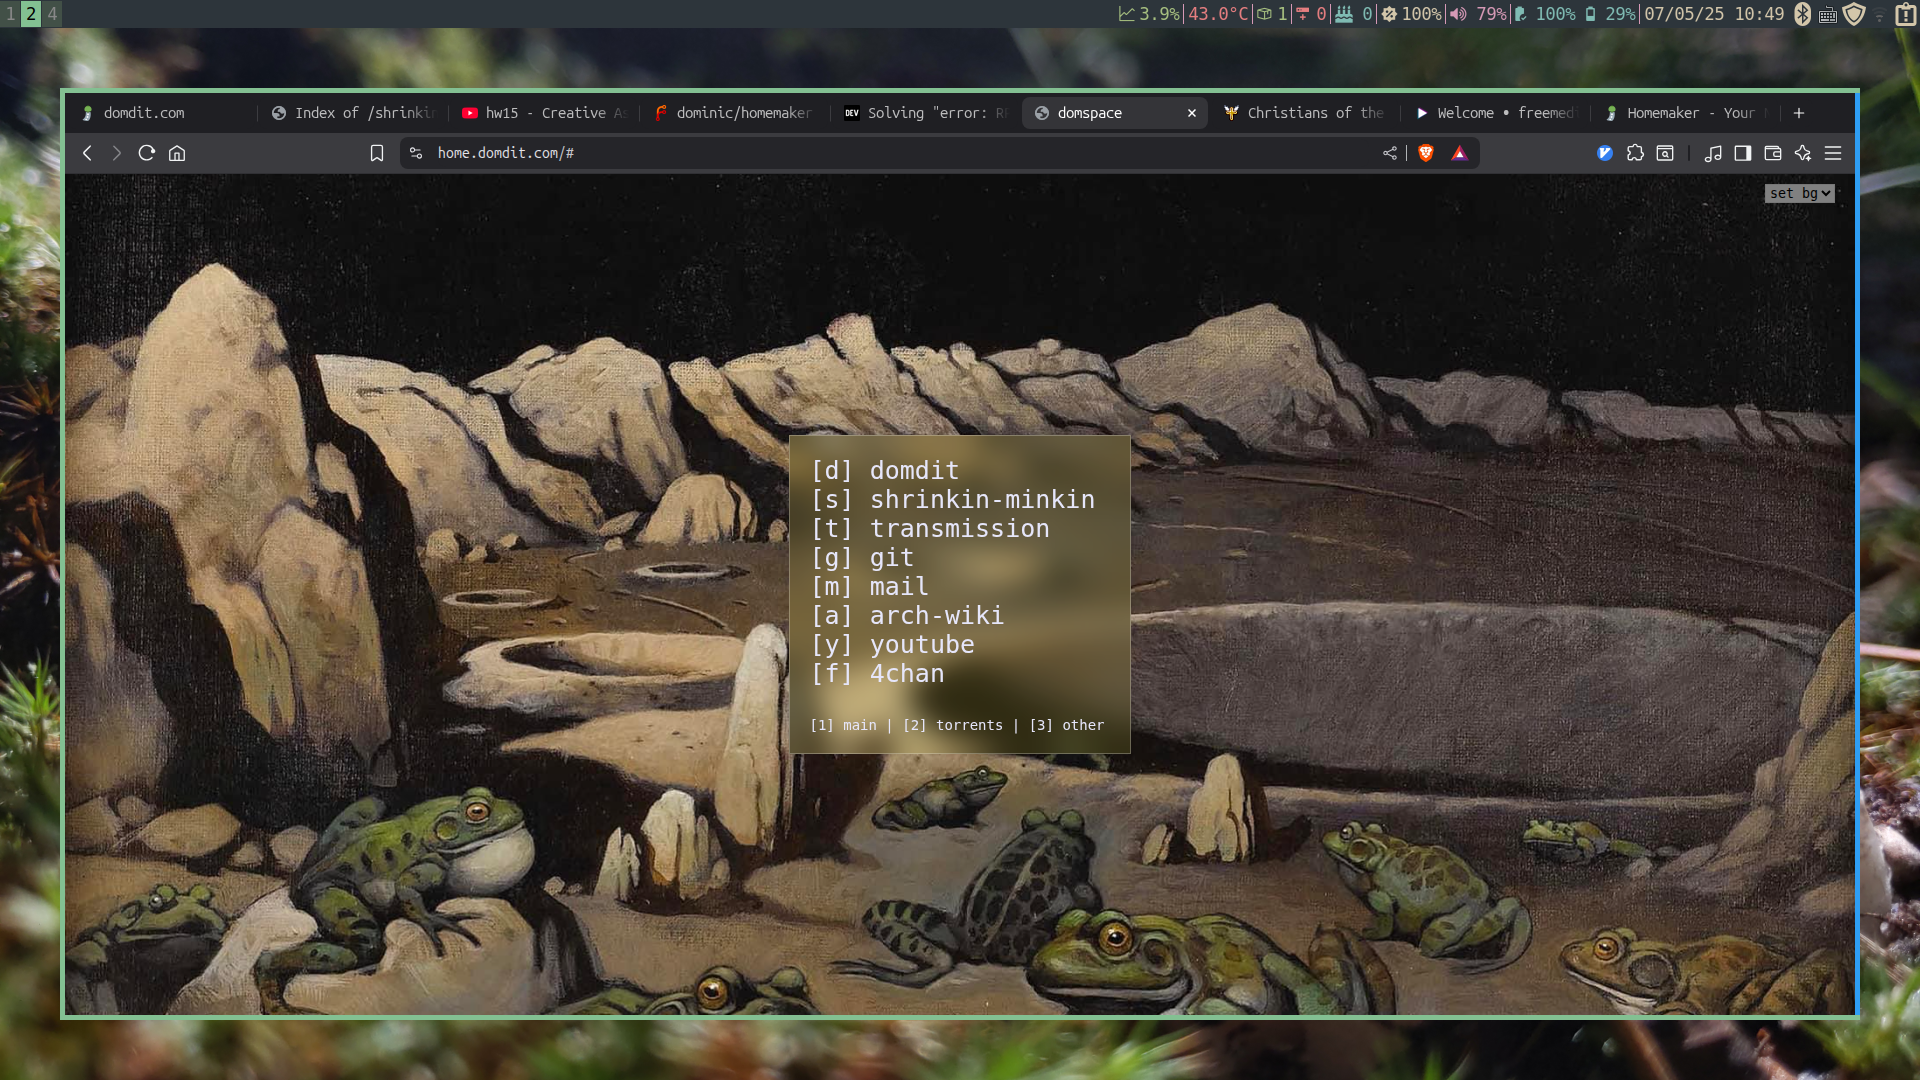
Task: Toggle the browser sidebar panel
Action: (x=1743, y=153)
